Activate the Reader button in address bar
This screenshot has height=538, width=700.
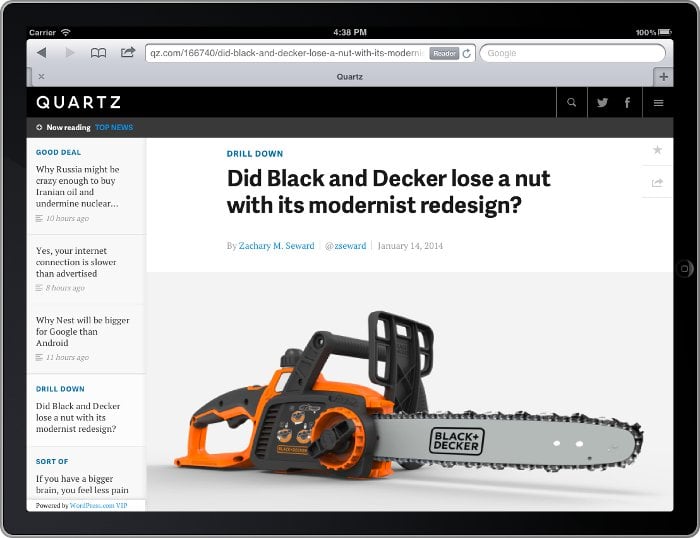[x=444, y=53]
